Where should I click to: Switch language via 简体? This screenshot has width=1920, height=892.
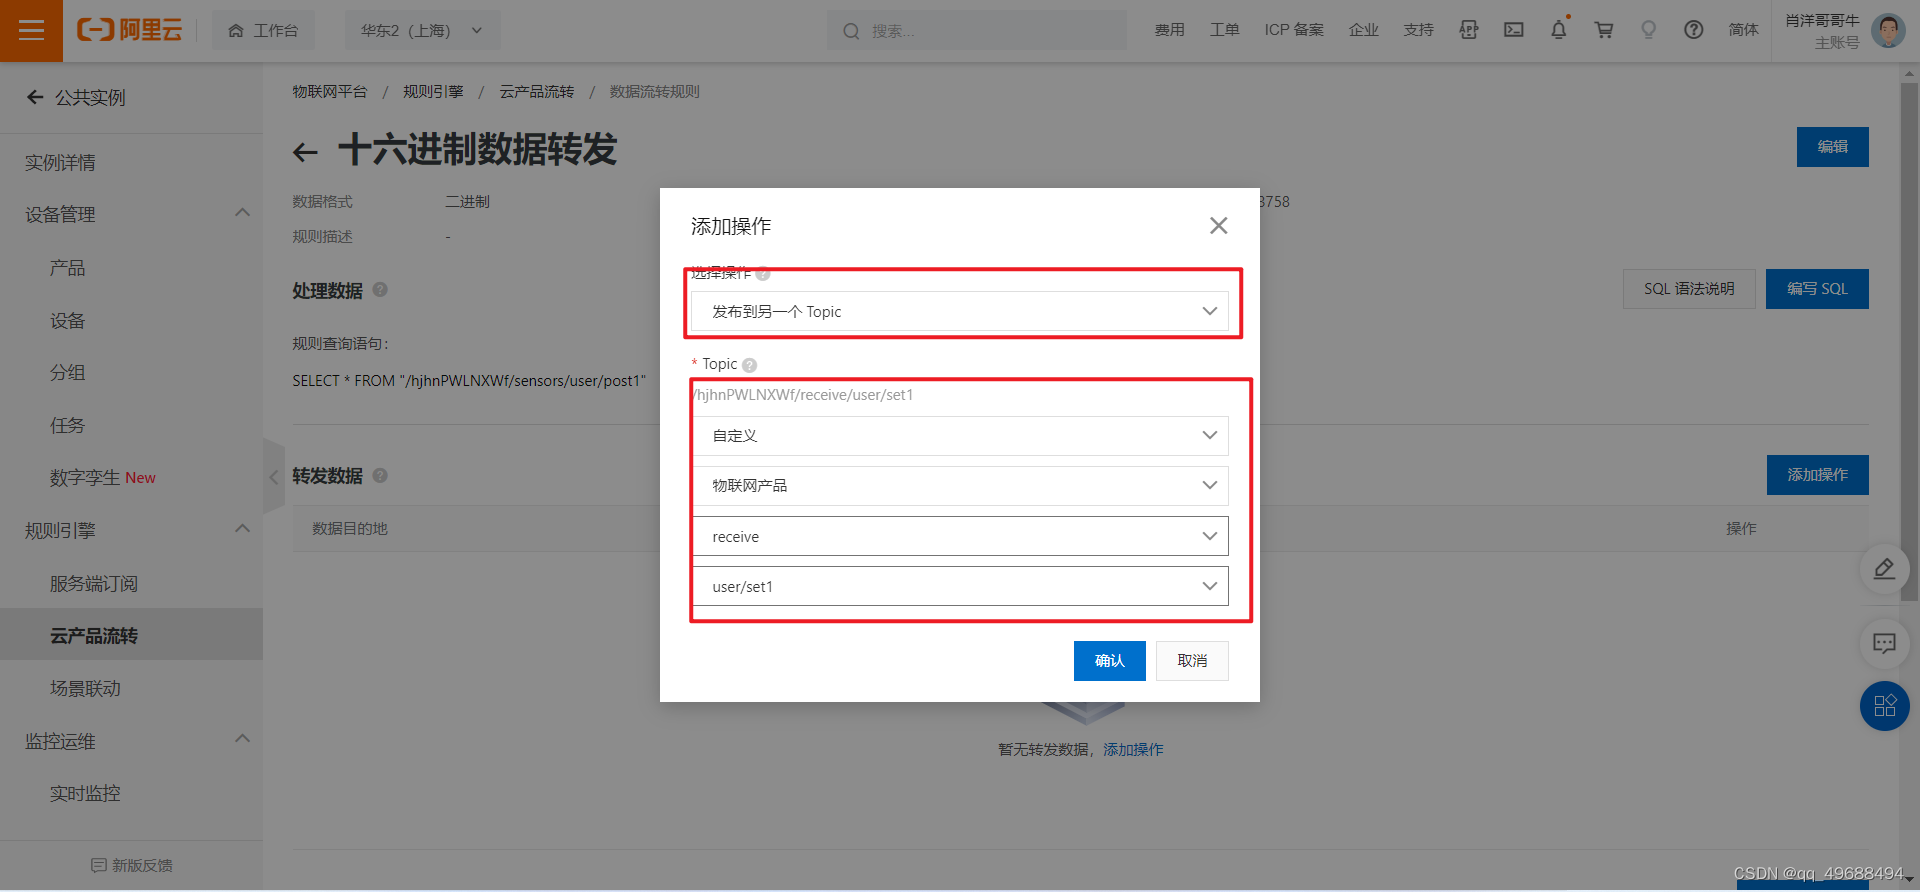tap(1743, 30)
